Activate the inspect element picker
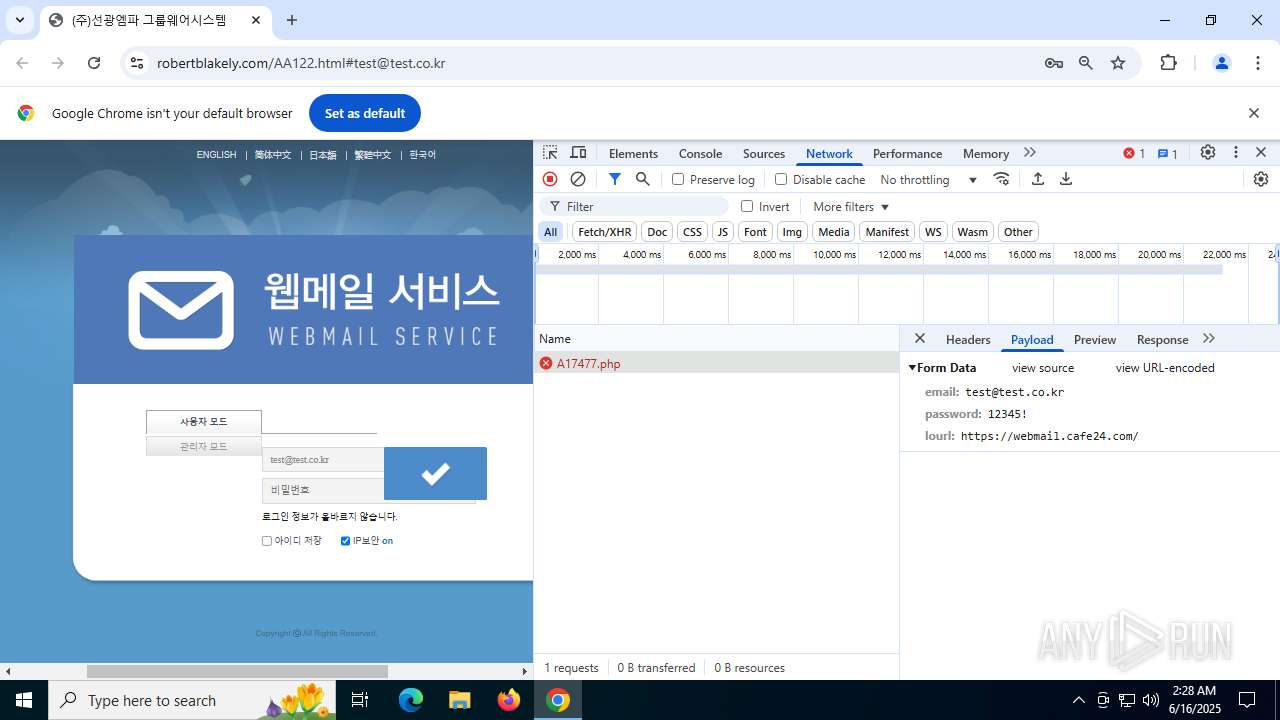Screen dimensions: 1280x720 coord(550,153)
